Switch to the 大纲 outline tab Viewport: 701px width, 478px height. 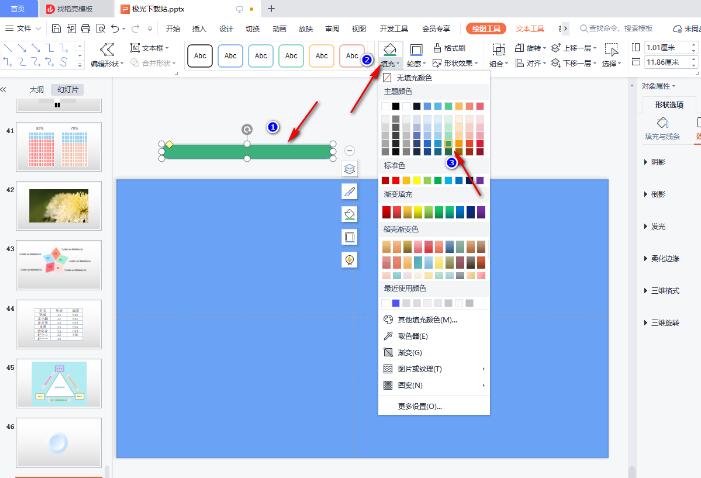(x=36, y=90)
